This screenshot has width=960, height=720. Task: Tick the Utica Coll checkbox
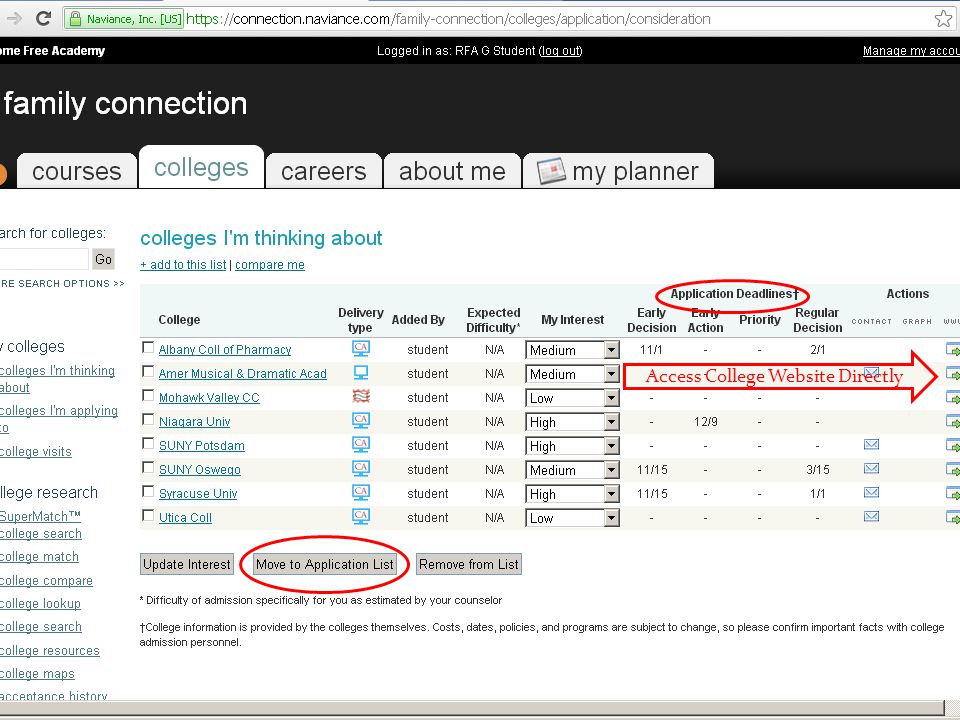coord(148,516)
